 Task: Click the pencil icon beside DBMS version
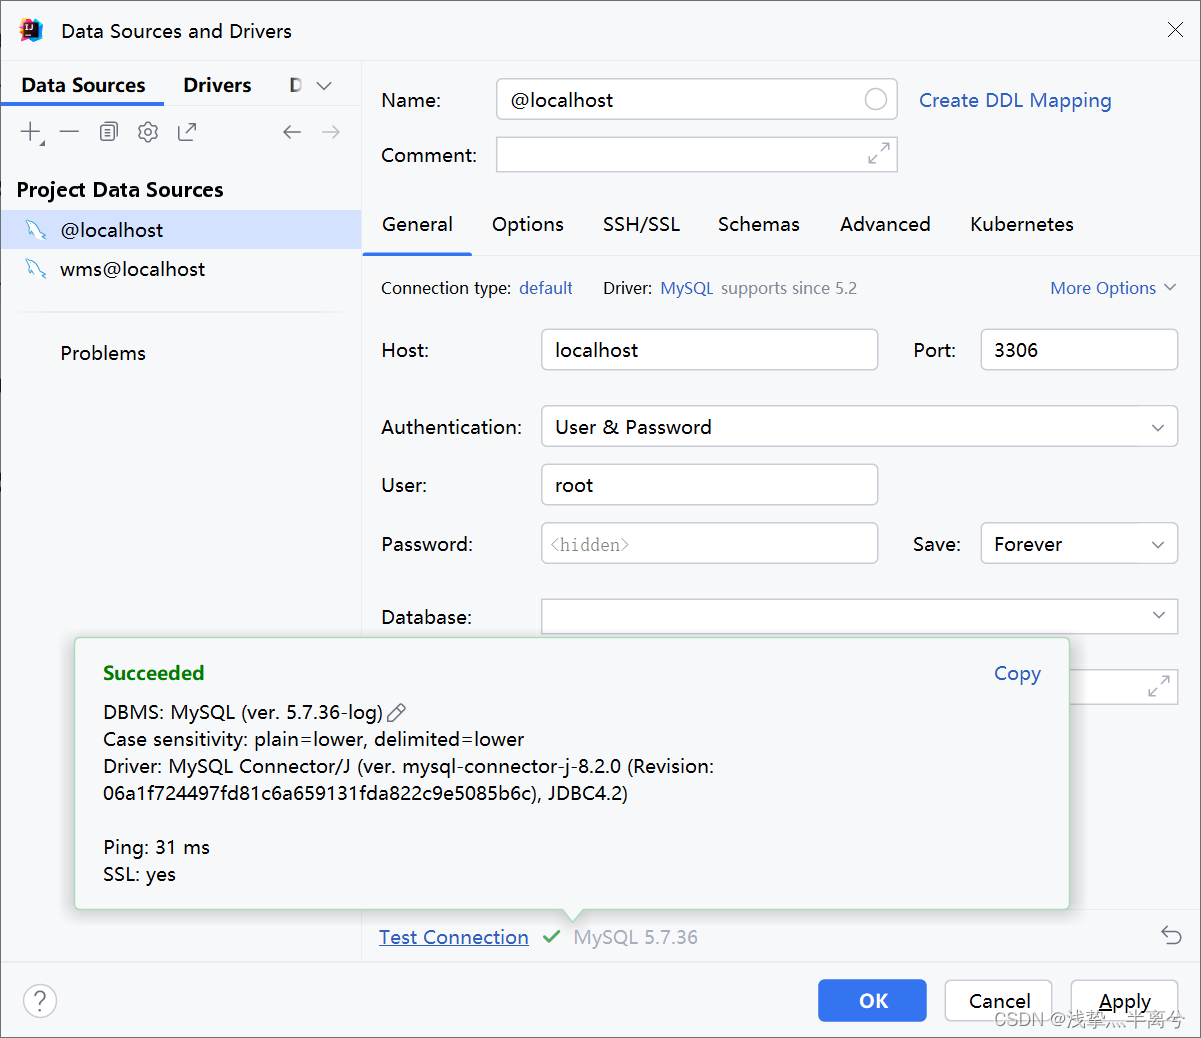coord(397,713)
